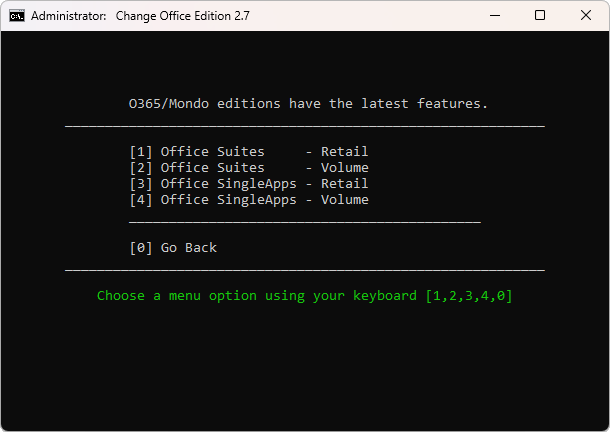
Task: Click "Volume" on the Office Suites row
Action: pos(344,168)
